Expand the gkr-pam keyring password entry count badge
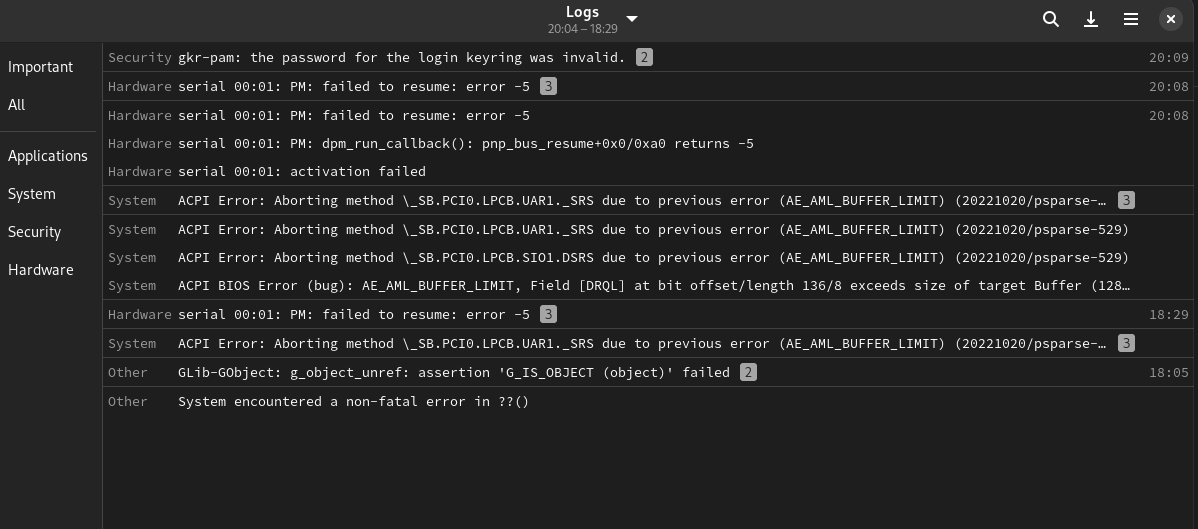Screen dimensions: 1198x529 pos(644,57)
